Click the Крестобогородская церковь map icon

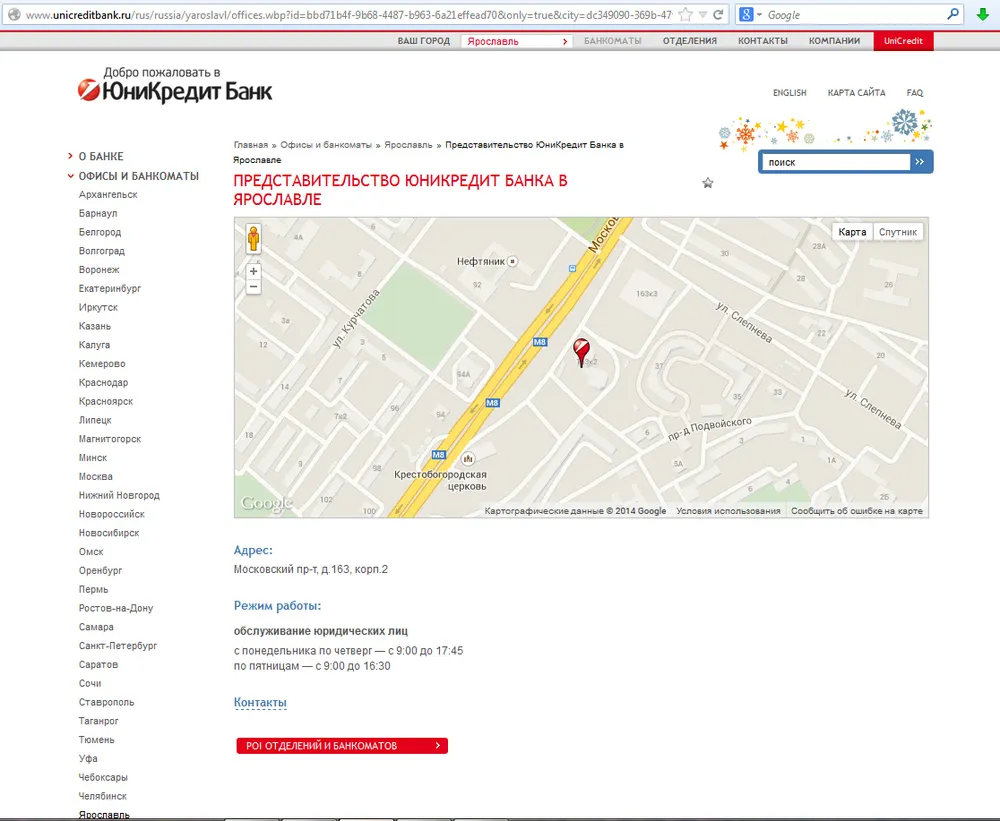point(468,458)
